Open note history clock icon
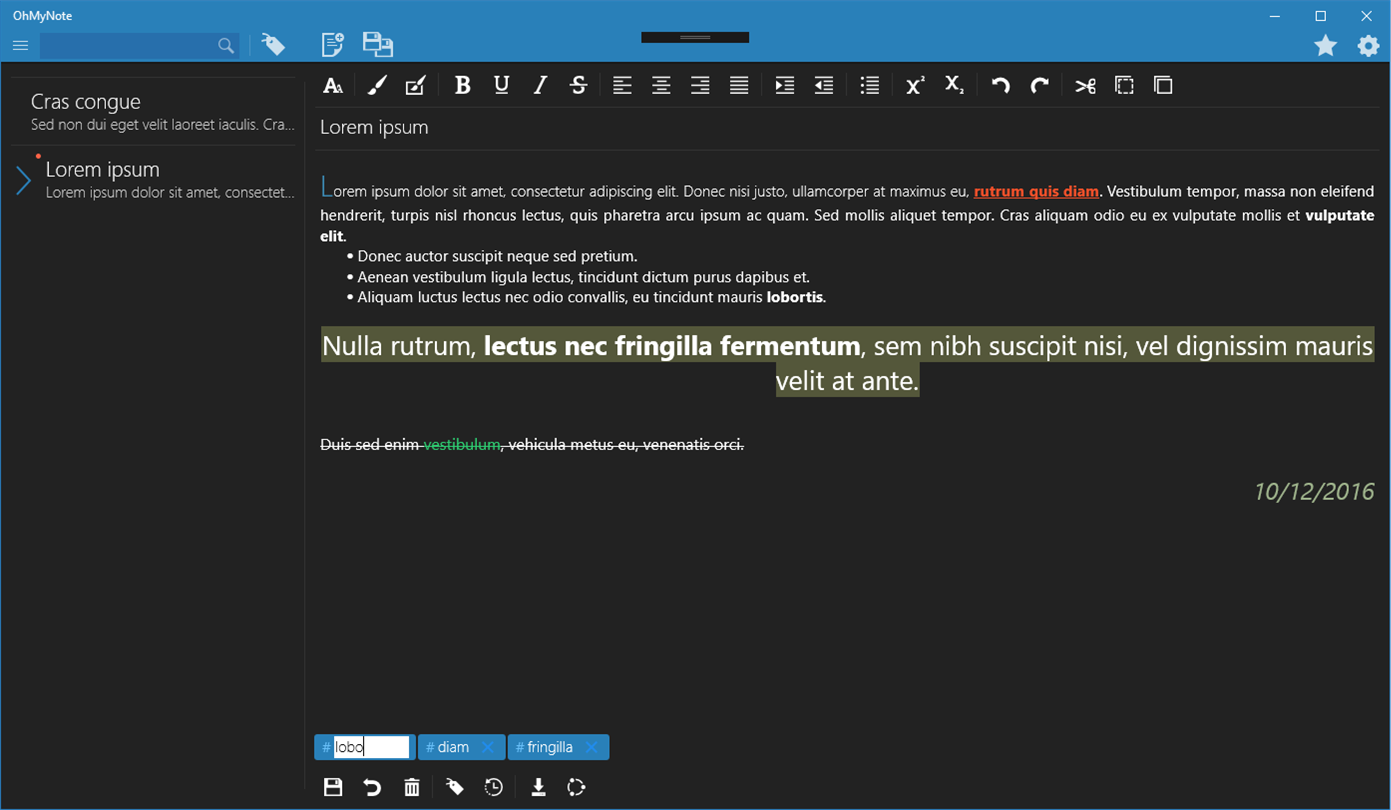The height and width of the screenshot is (810, 1391). point(494,787)
